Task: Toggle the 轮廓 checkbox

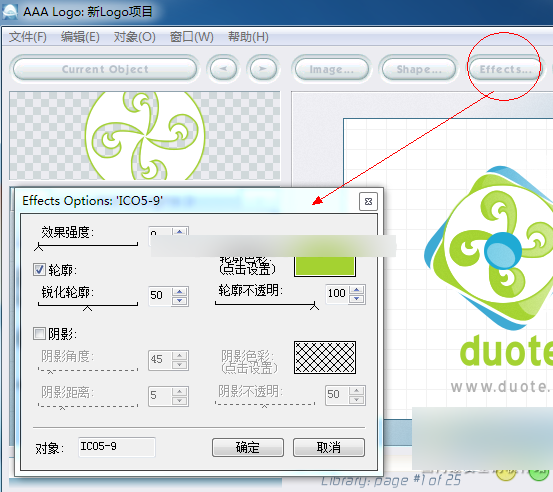Action: pyautogui.click(x=39, y=269)
